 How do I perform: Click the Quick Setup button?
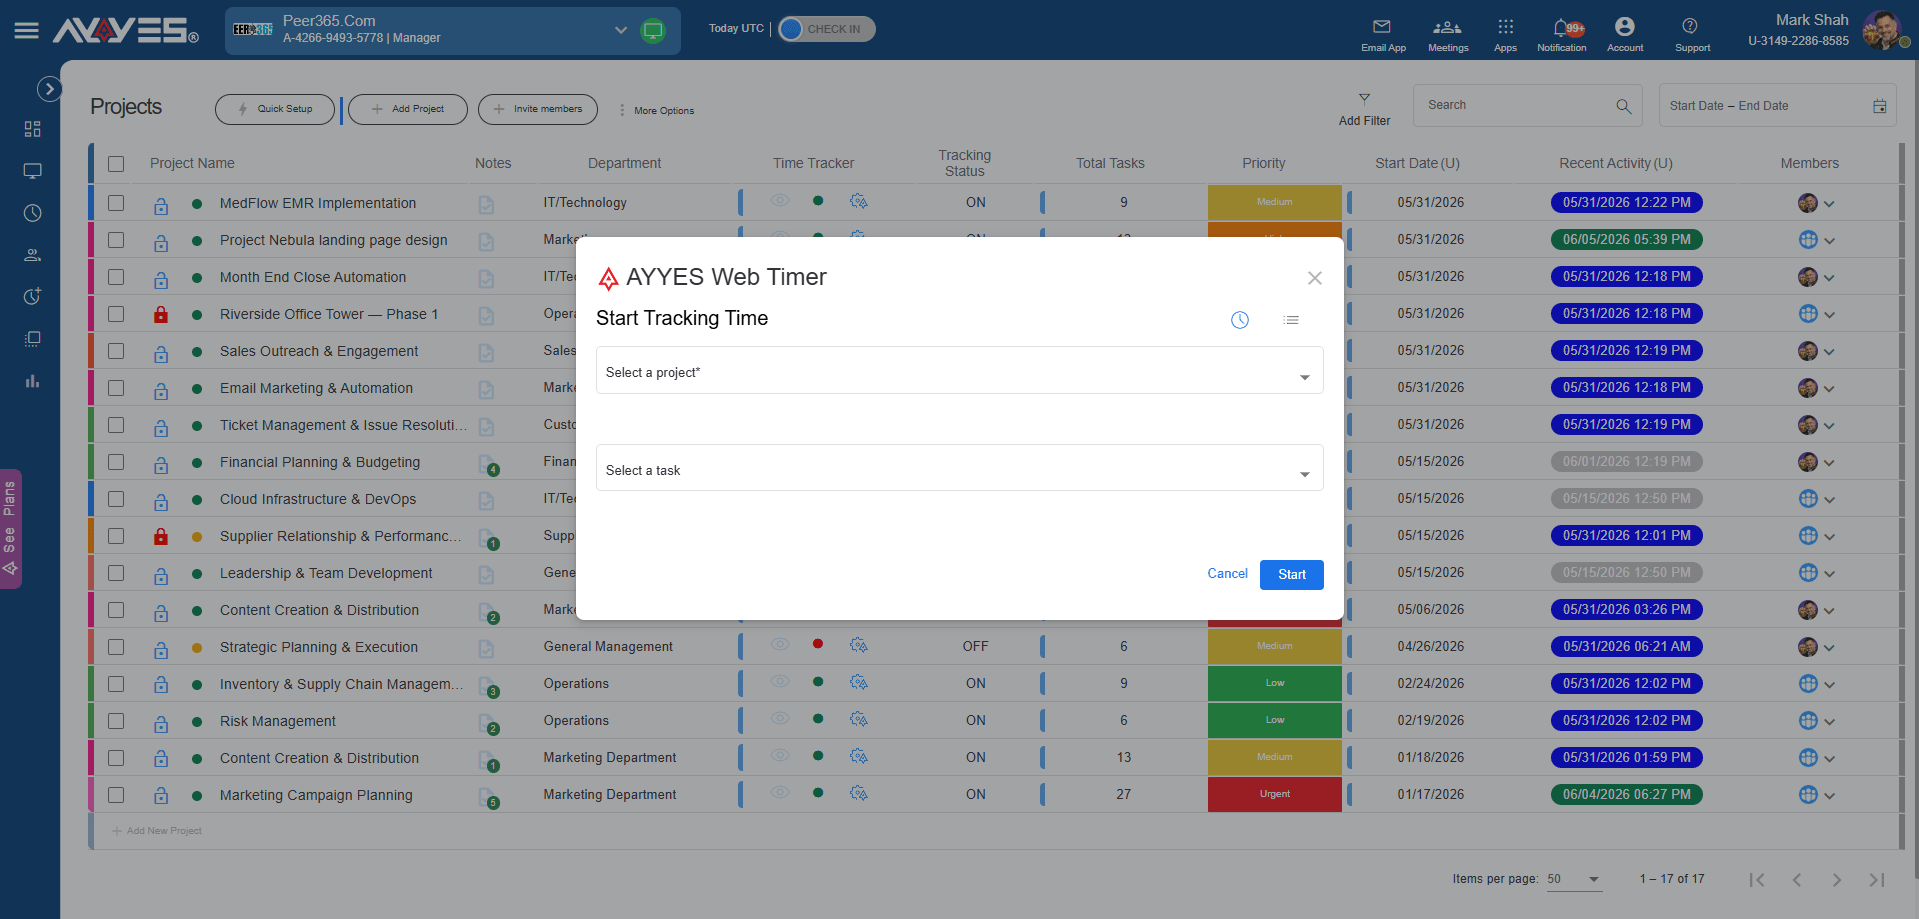pos(275,109)
